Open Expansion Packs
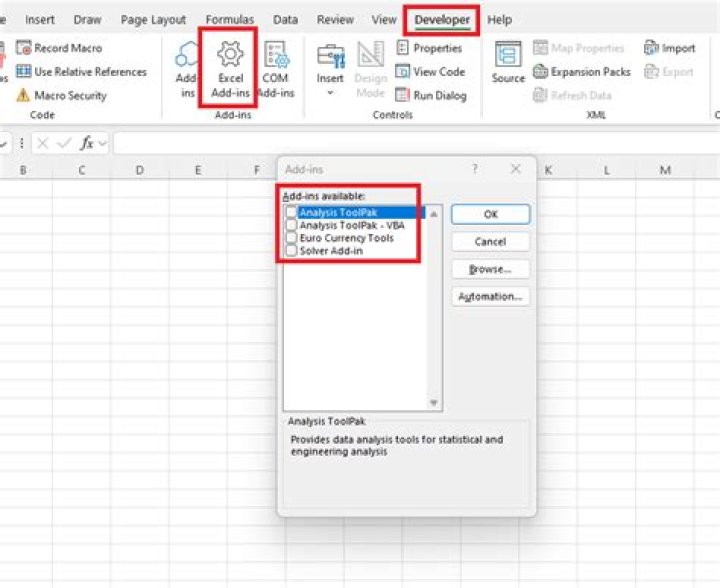This screenshot has width=720, height=588. tap(582, 72)
